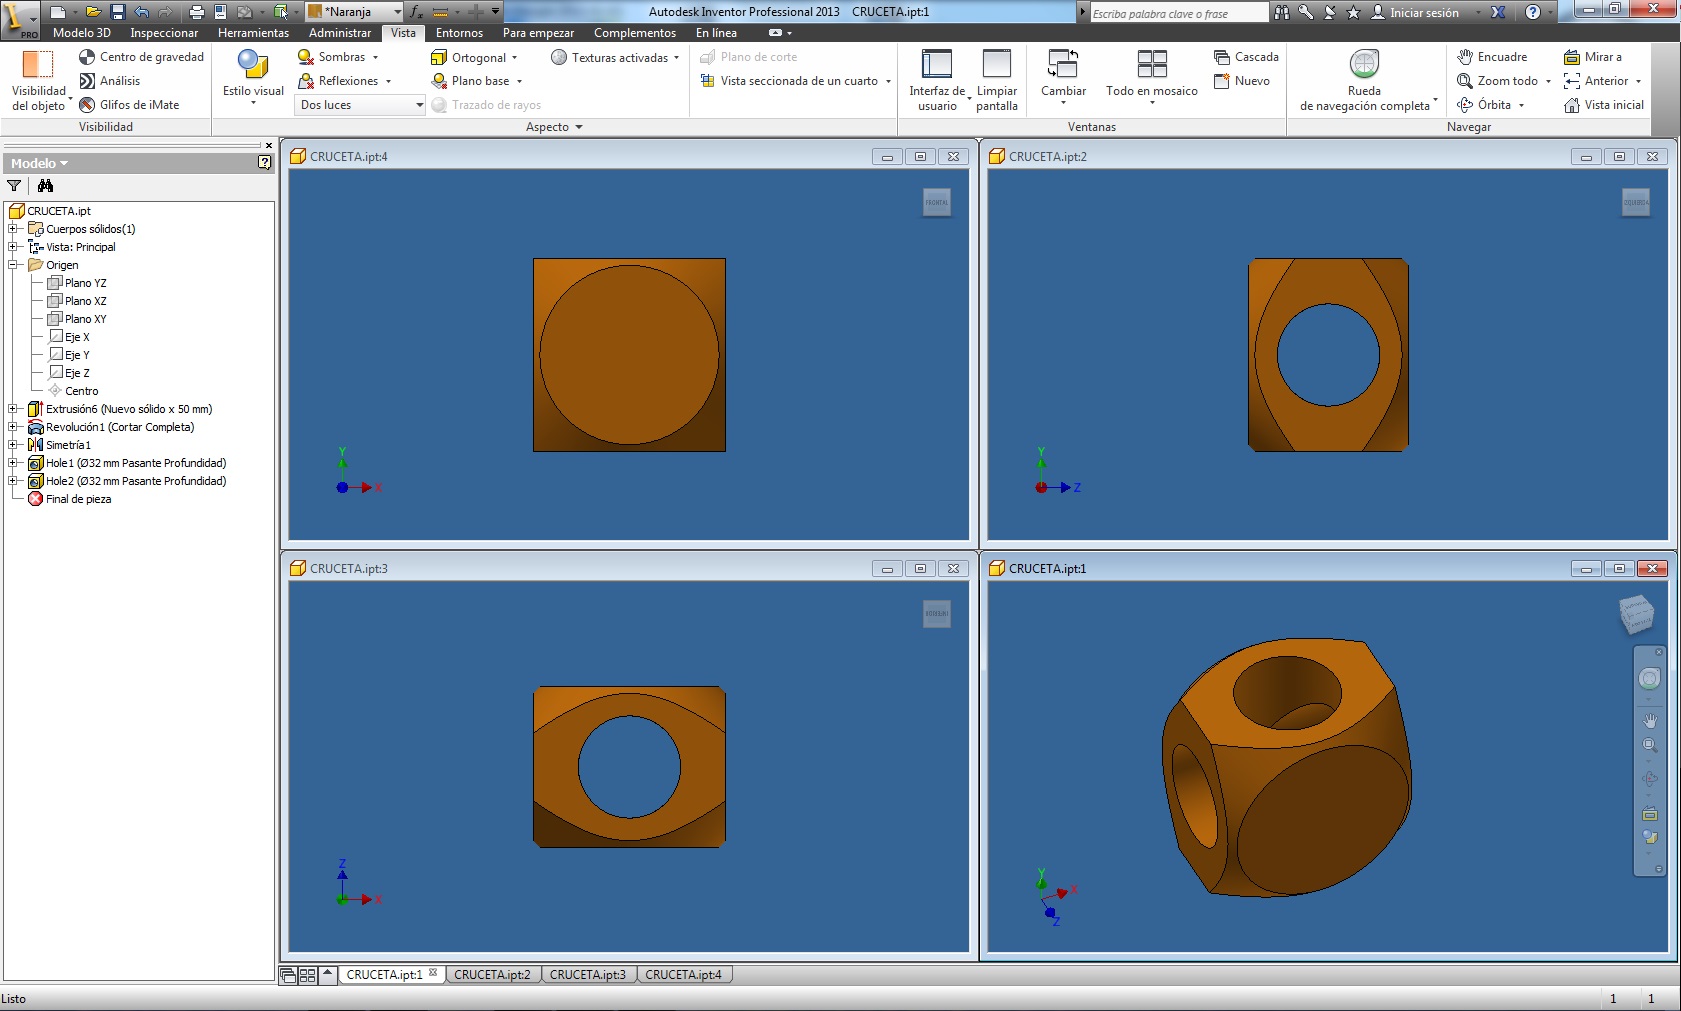This screenshot has width=1681, height=1011.
Task: Expand the Cuerpos sólidos(1) node
Action: click(x=13, y=229)
